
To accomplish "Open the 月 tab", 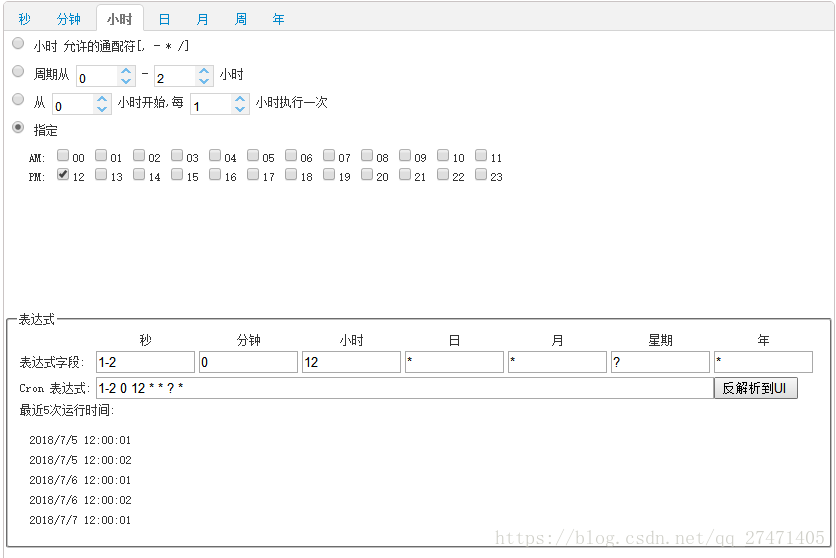I will point(202,19).
